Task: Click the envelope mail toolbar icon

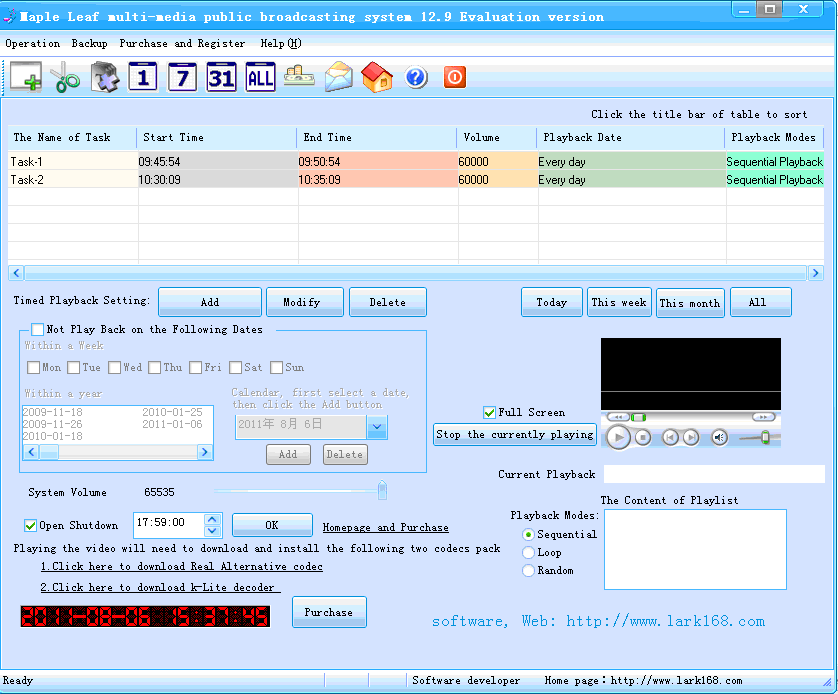Action: coord(339,77)
